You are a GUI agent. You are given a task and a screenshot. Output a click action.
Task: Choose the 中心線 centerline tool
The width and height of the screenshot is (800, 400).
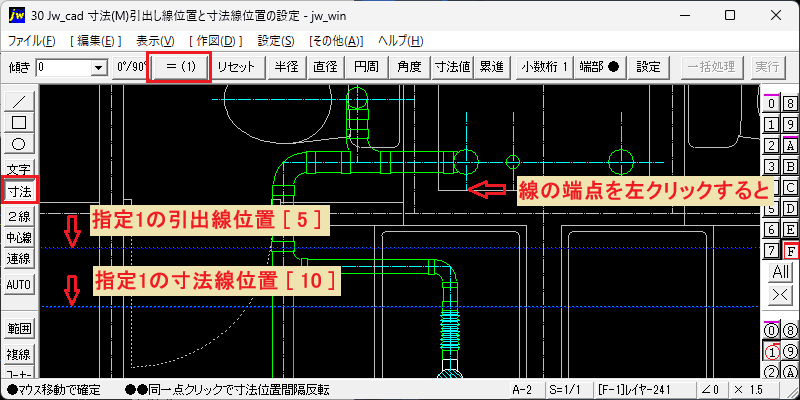[x=19, y=238]
